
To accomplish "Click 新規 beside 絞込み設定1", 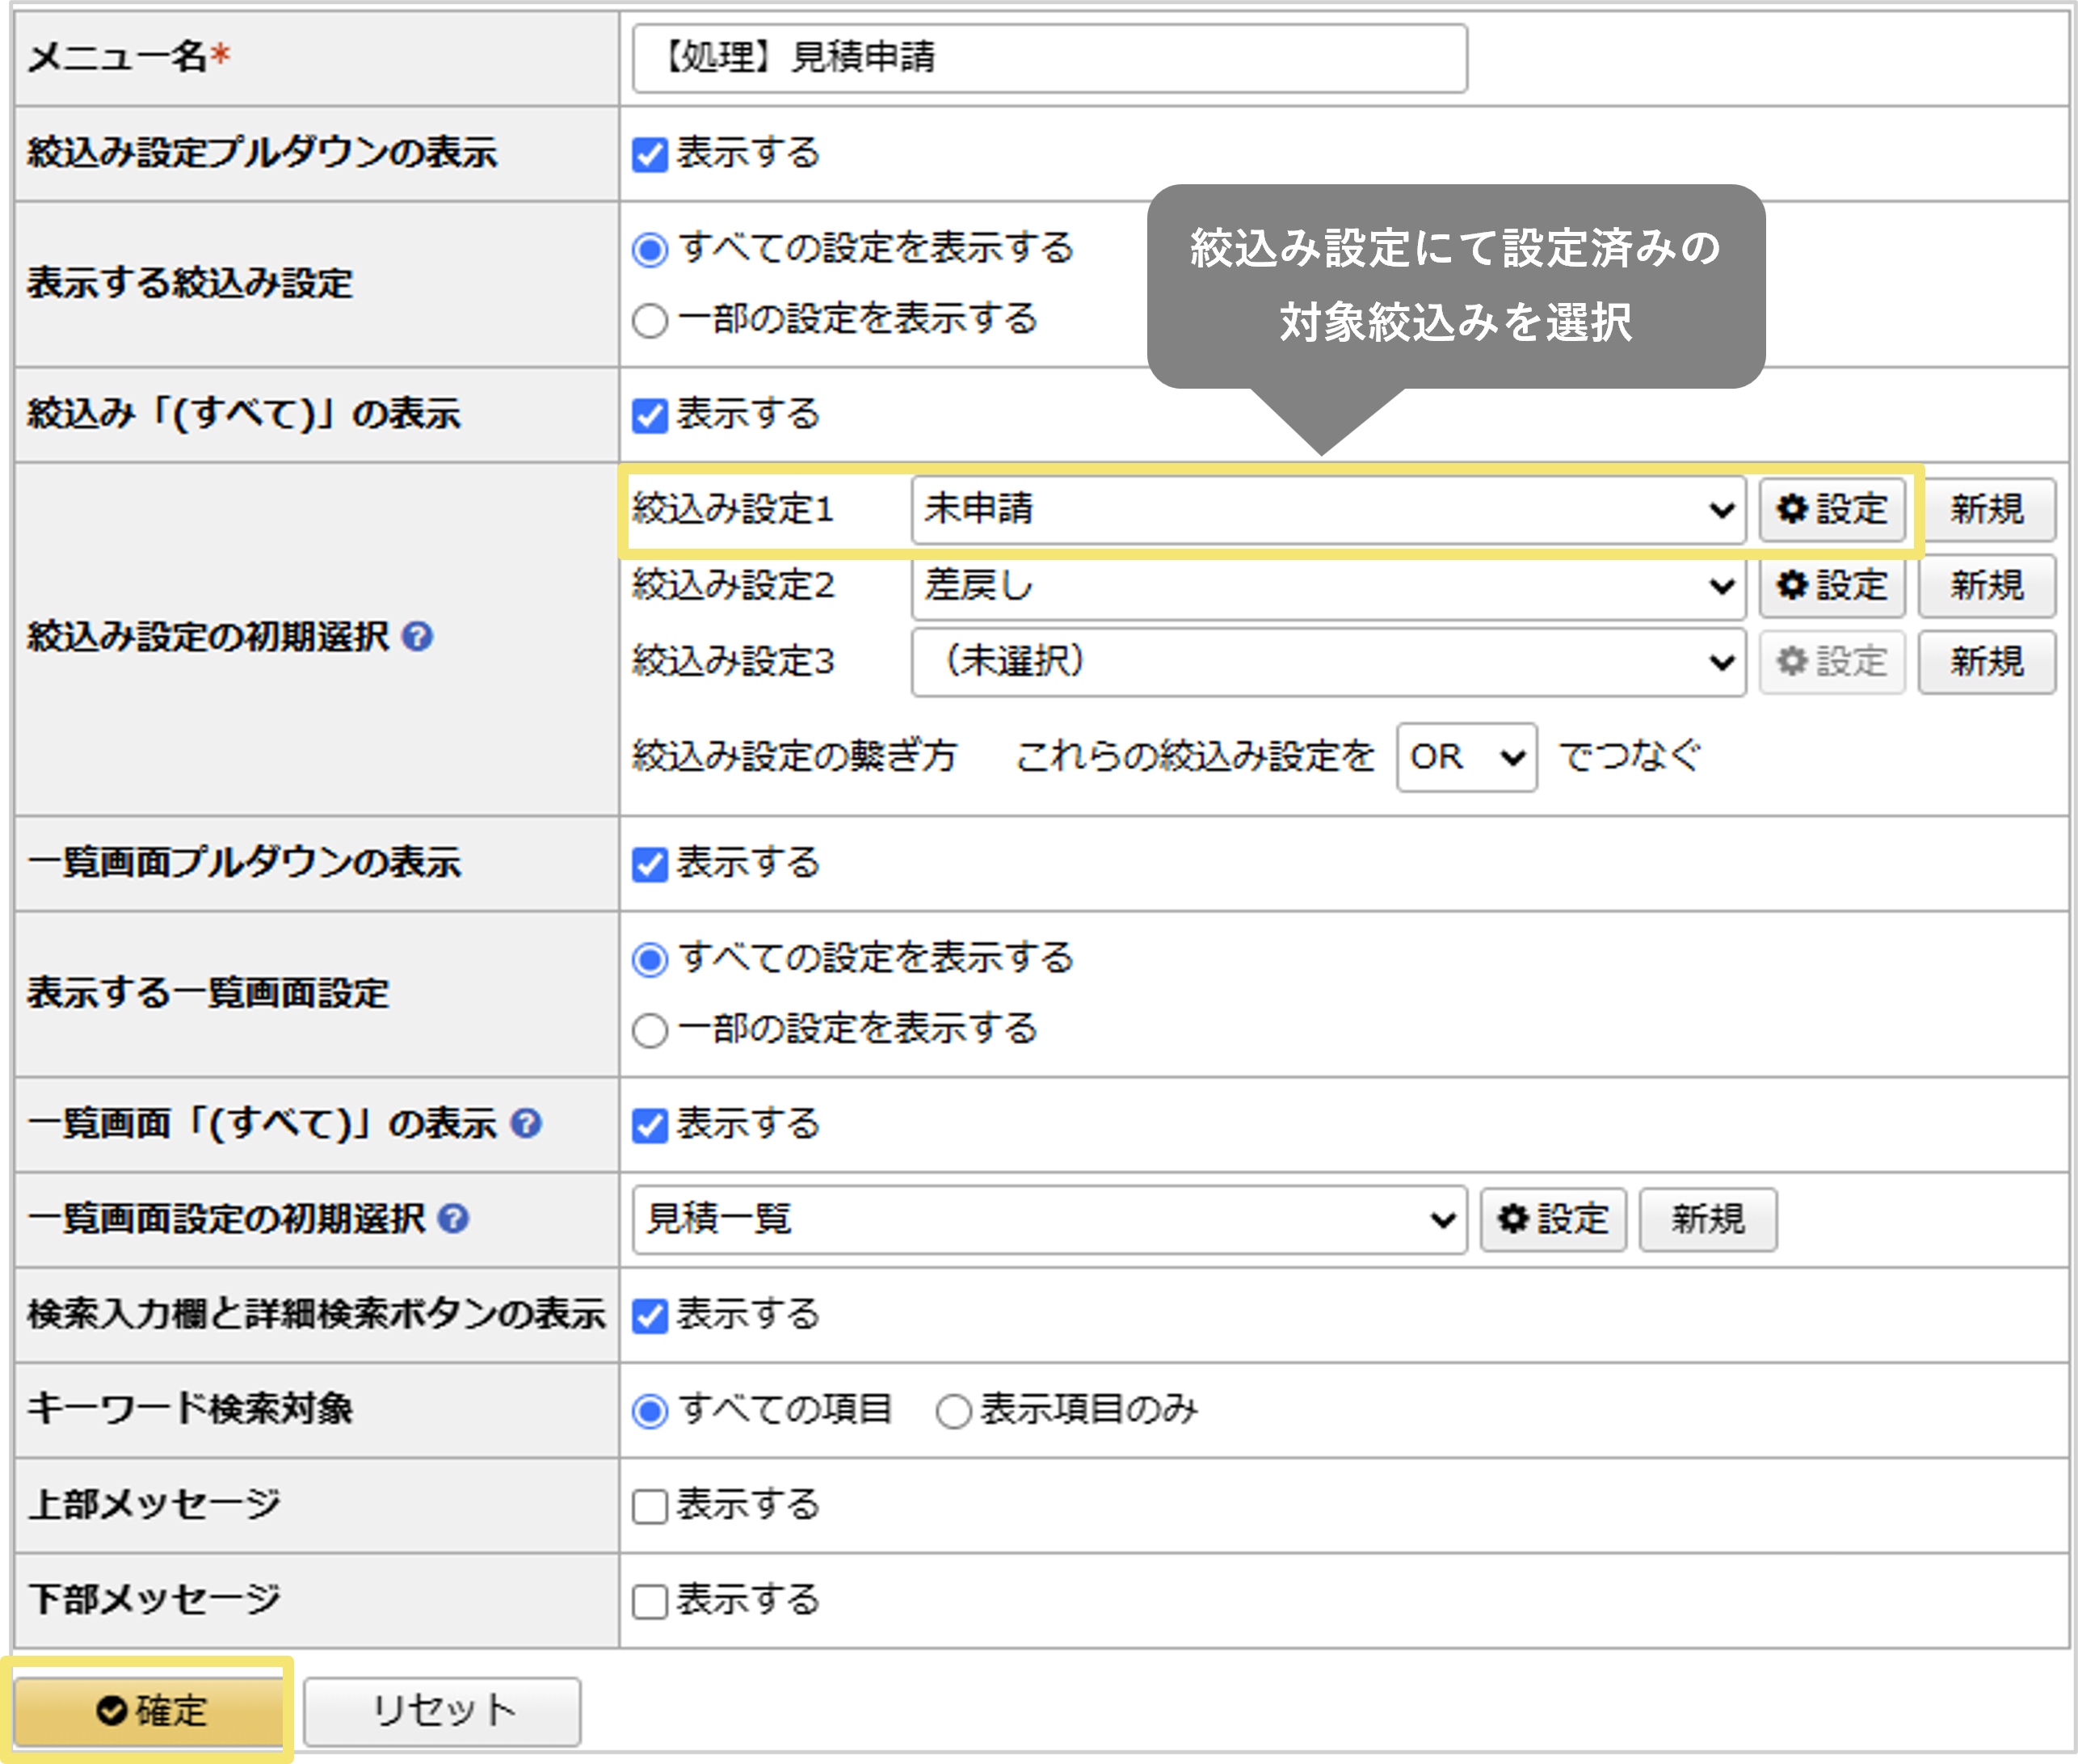I will [1987, 510].
